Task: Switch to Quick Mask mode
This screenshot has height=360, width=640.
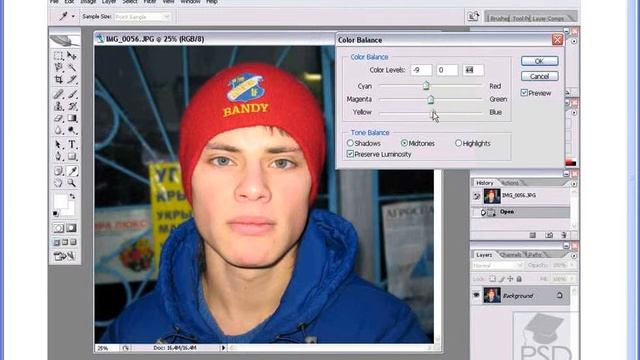Action: point(71,228)
